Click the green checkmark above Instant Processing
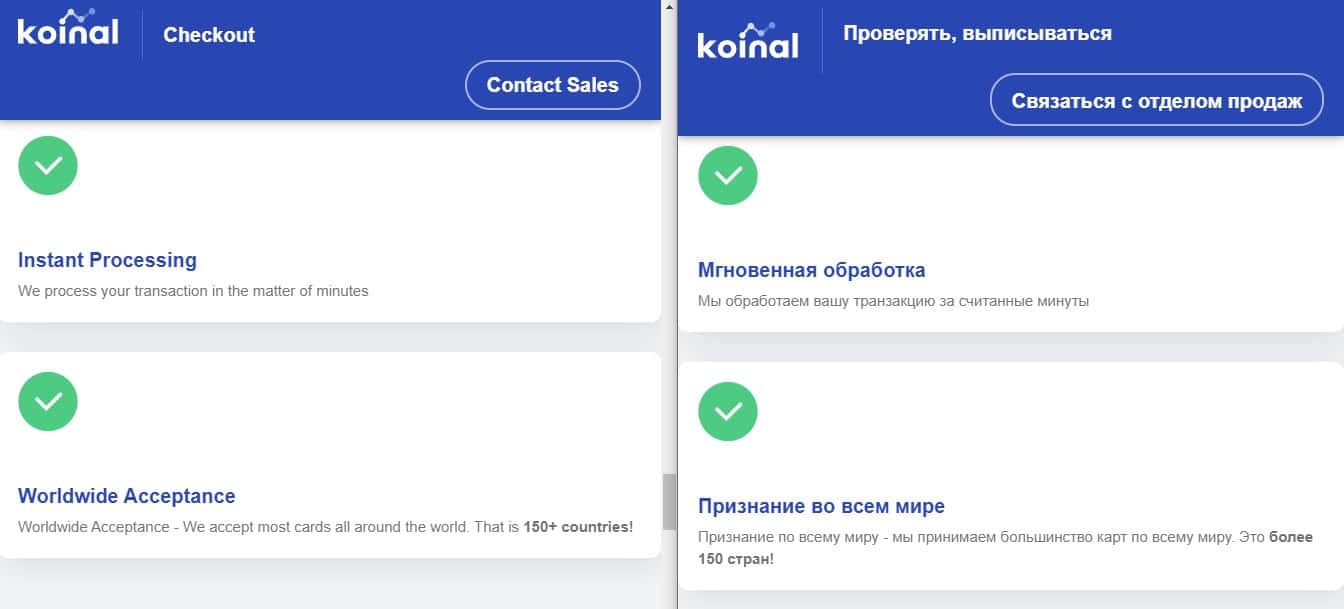Viewport: 1344px width, 609px height. pyautogui.click(x=48, y=165)
